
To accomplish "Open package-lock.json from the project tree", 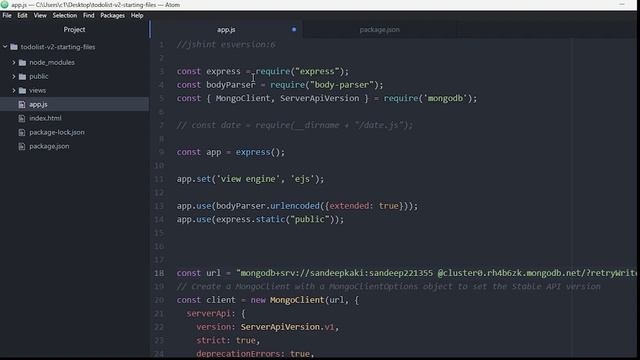I will coord(57,132).
